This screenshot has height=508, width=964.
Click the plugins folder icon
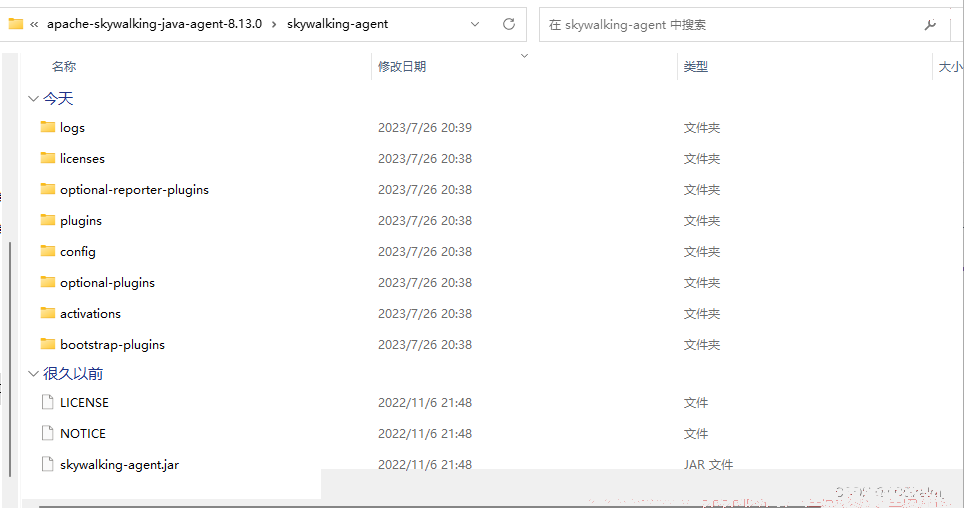pyautogui.click(x=47, y=220)
